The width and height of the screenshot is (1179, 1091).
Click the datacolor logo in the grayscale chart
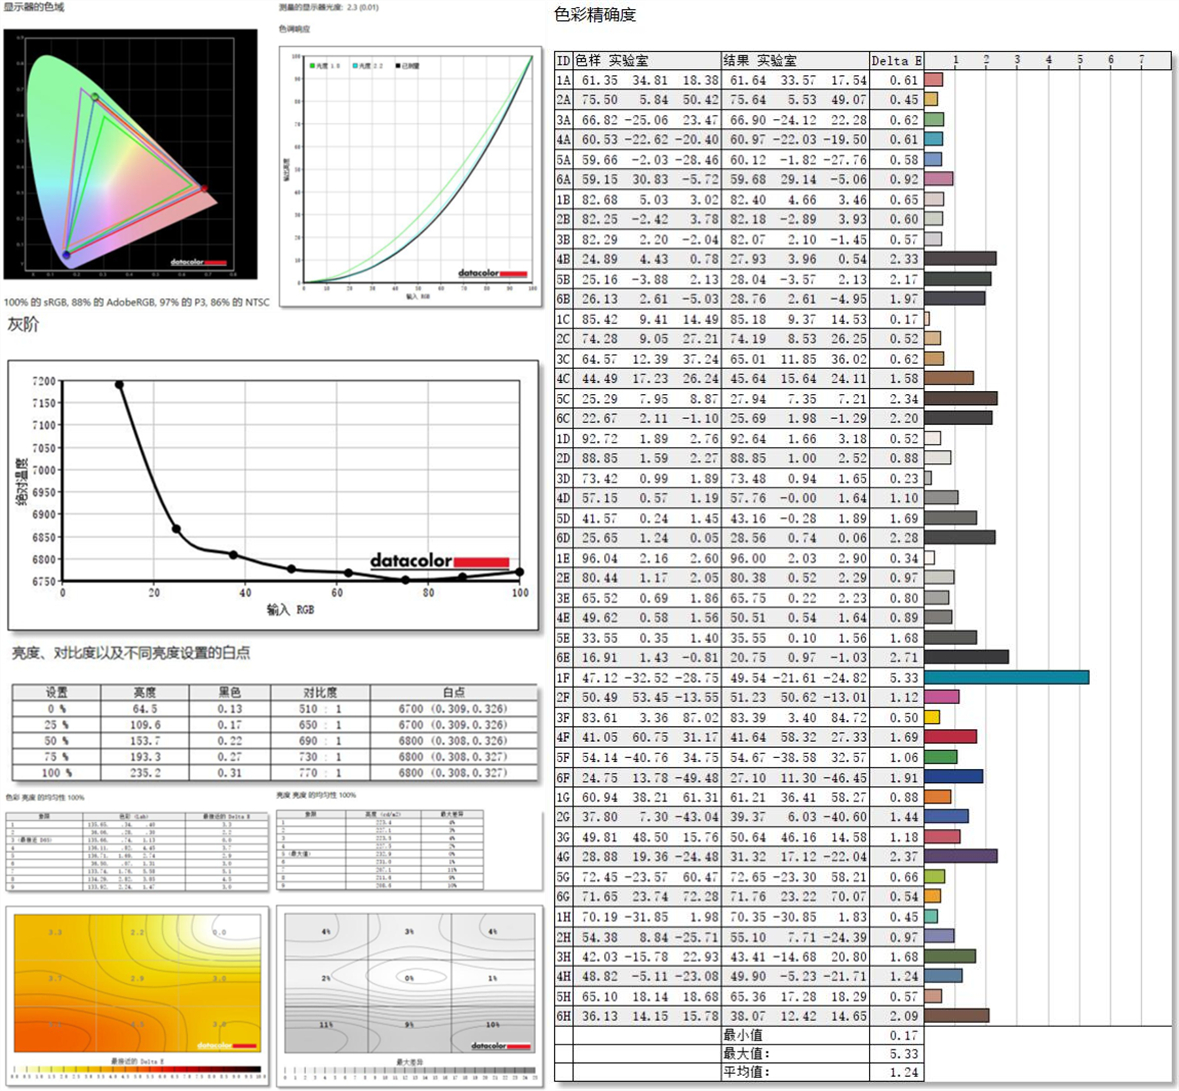[x=439, y=561]
